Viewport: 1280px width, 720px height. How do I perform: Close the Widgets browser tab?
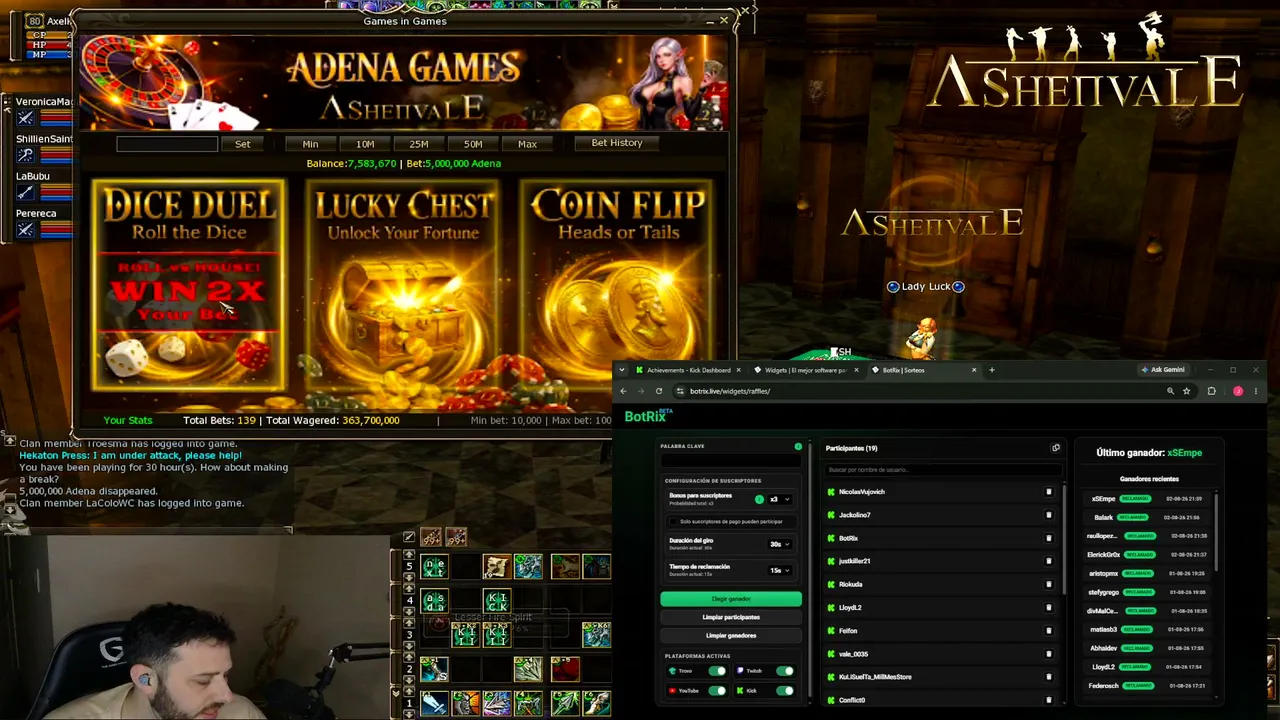point(856,370)
